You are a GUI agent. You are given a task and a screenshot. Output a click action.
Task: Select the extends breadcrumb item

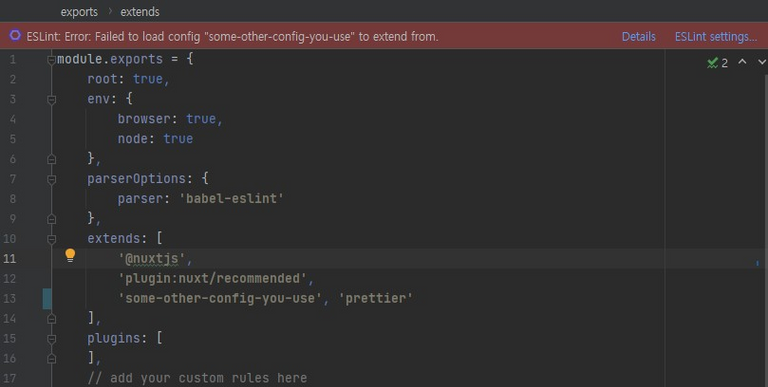pyautogui.click(x=140, y=12)
